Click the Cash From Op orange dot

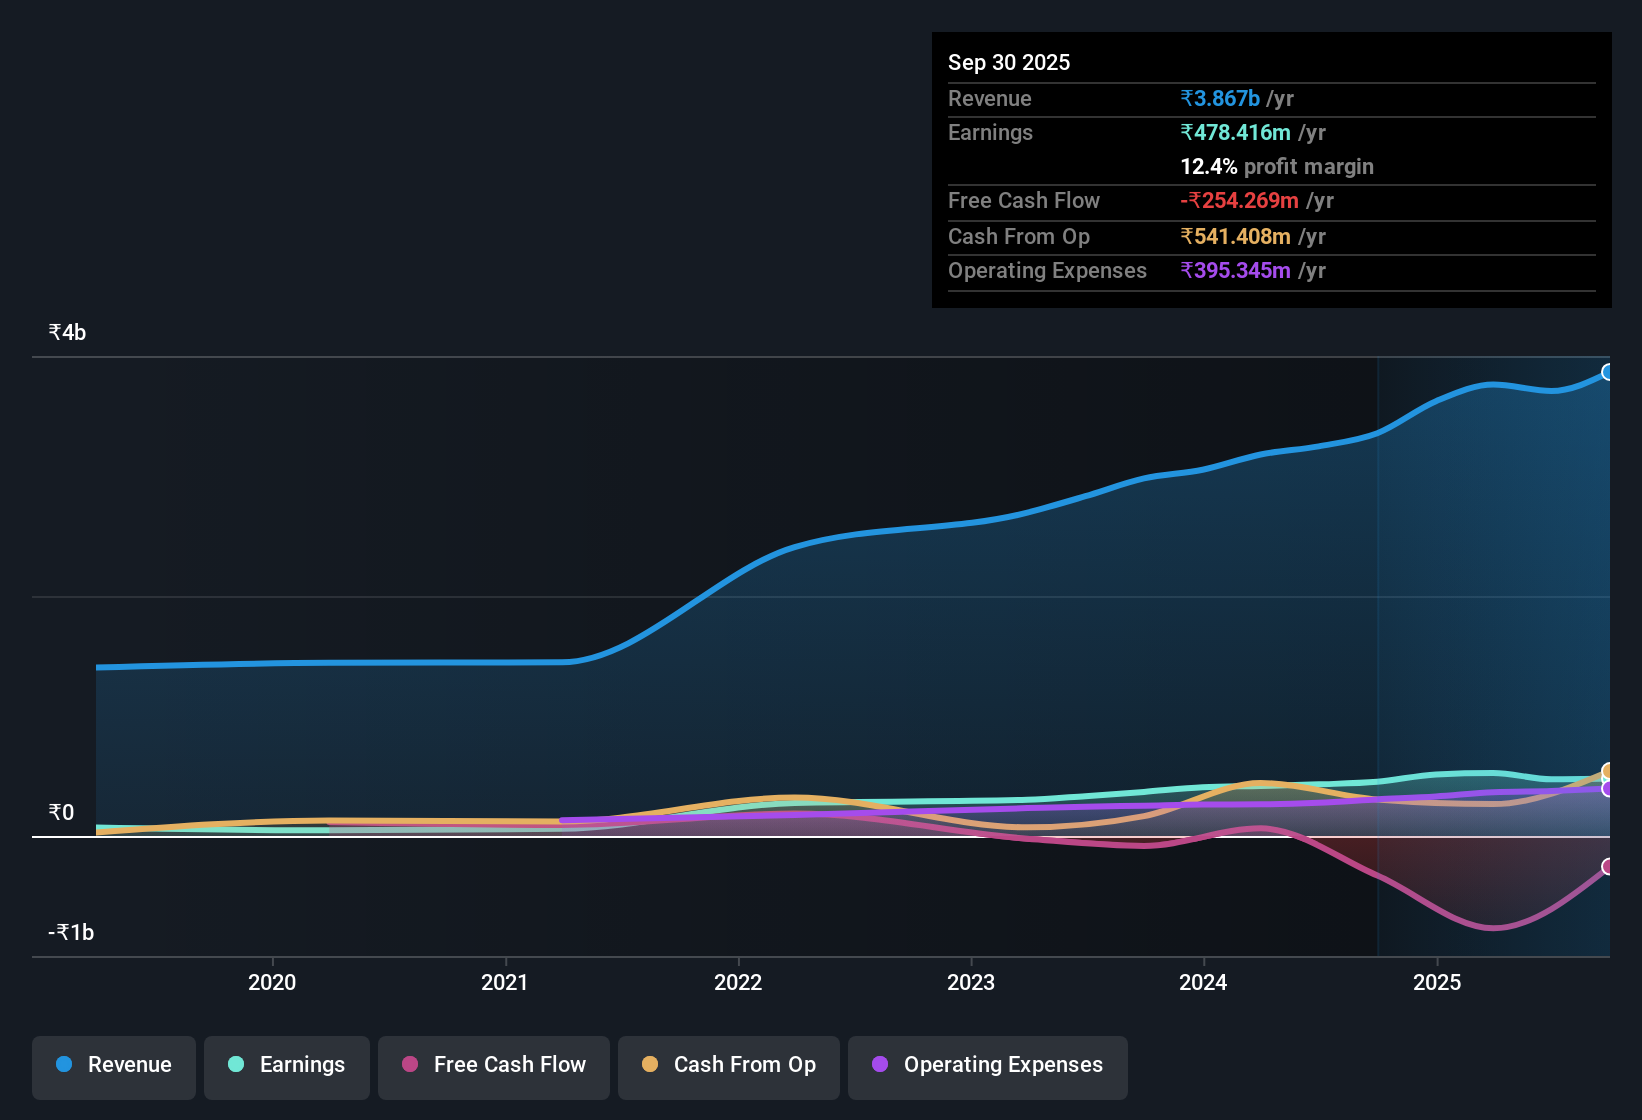point(650,1065)
